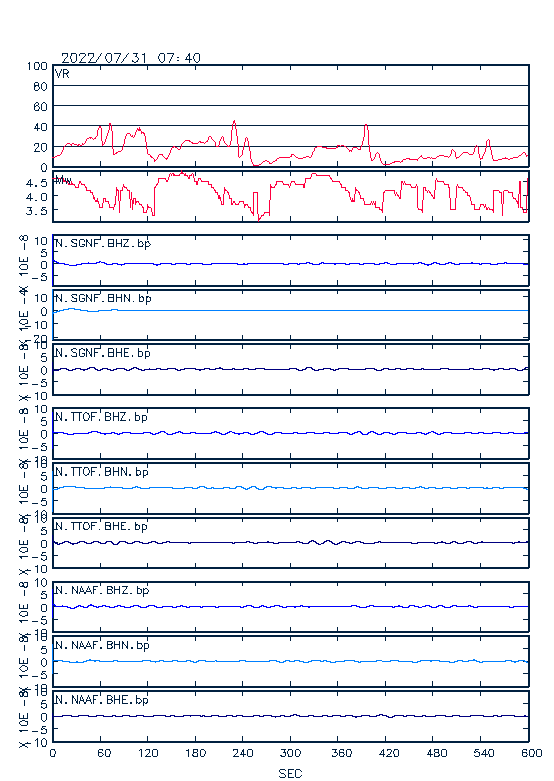Select the N.SGNF.BHZ.bp trace label

(x=103, y=243)
